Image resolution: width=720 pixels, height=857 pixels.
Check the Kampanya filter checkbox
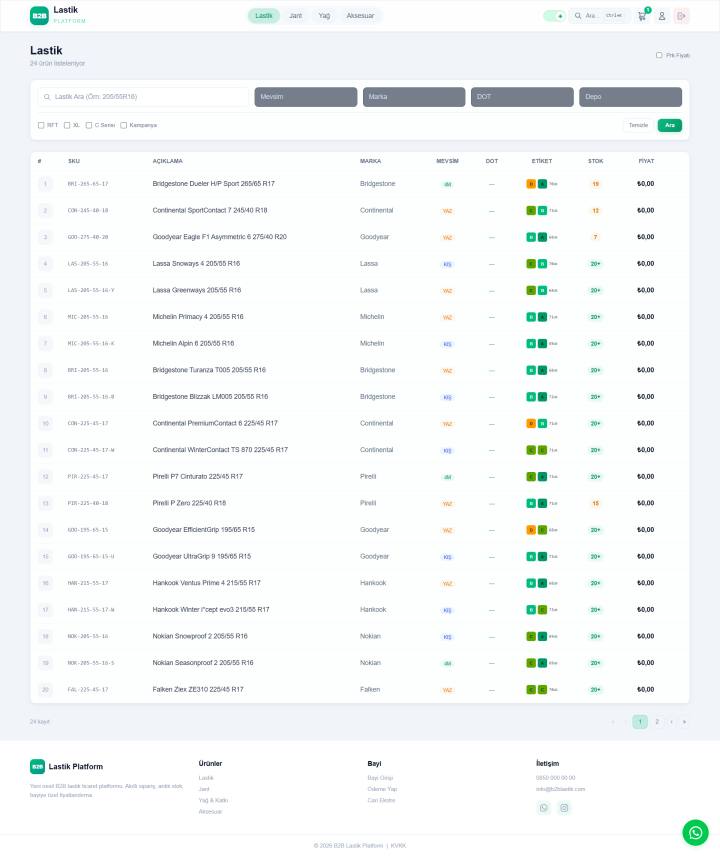[x=124, y=125]
